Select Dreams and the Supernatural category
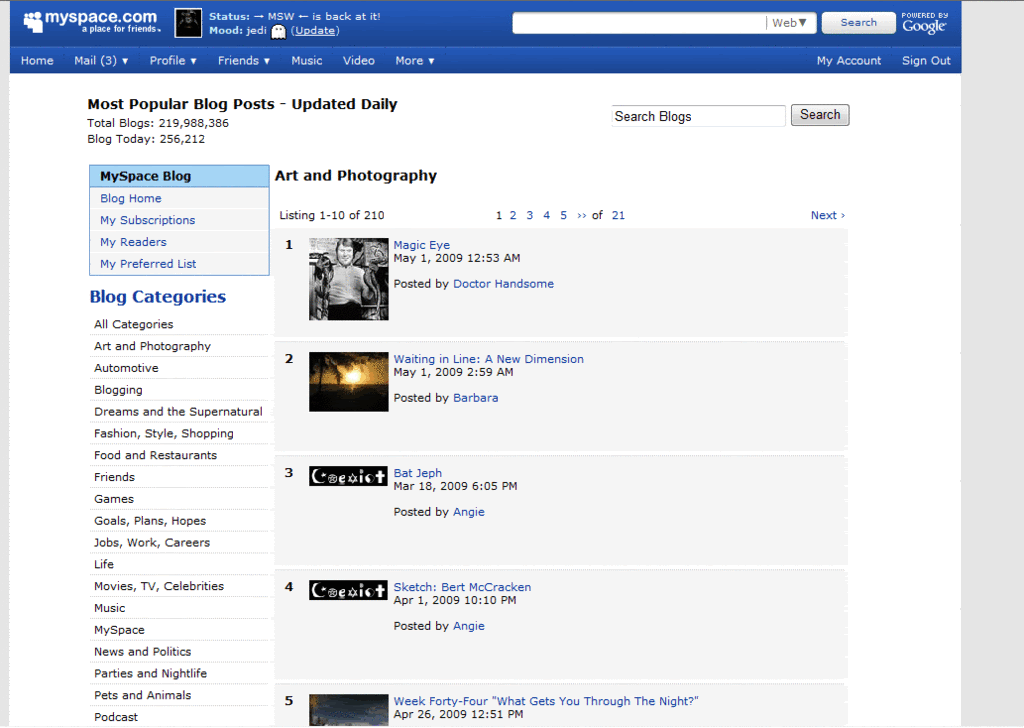Viewport: 1024px width, 728px height. tap(178, 412)
